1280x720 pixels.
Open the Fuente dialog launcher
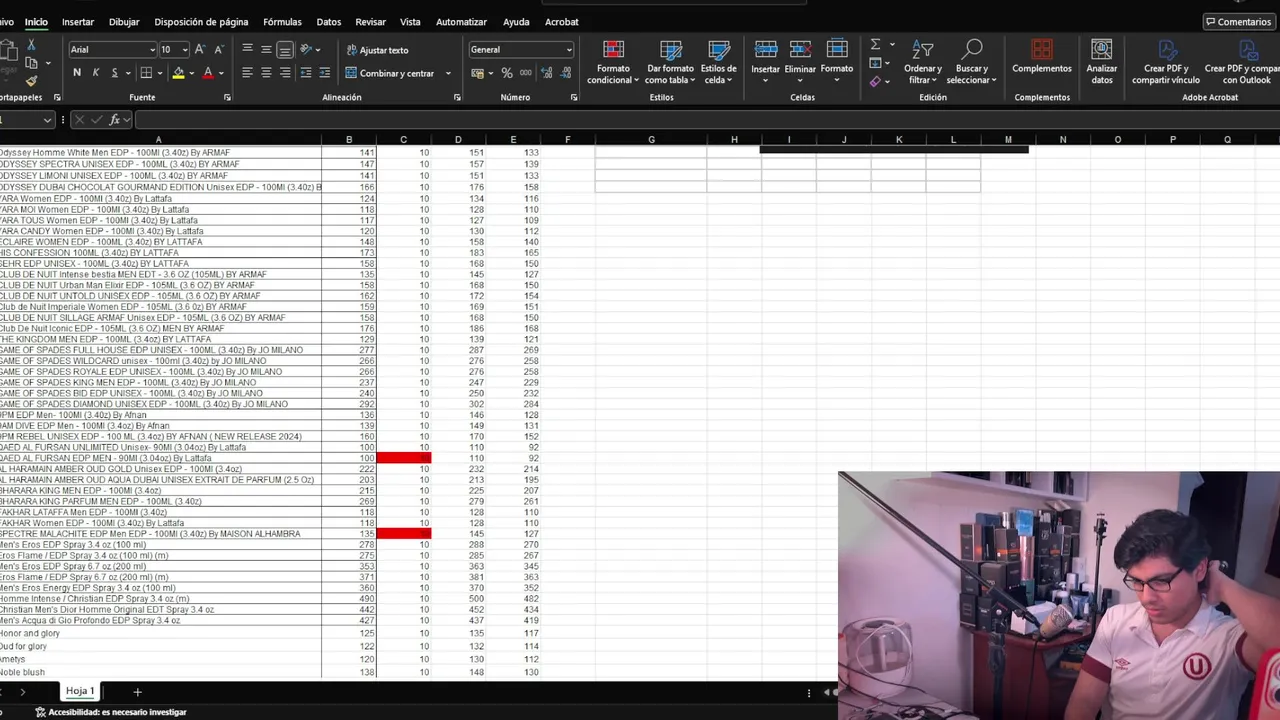(x=227, y=97)
